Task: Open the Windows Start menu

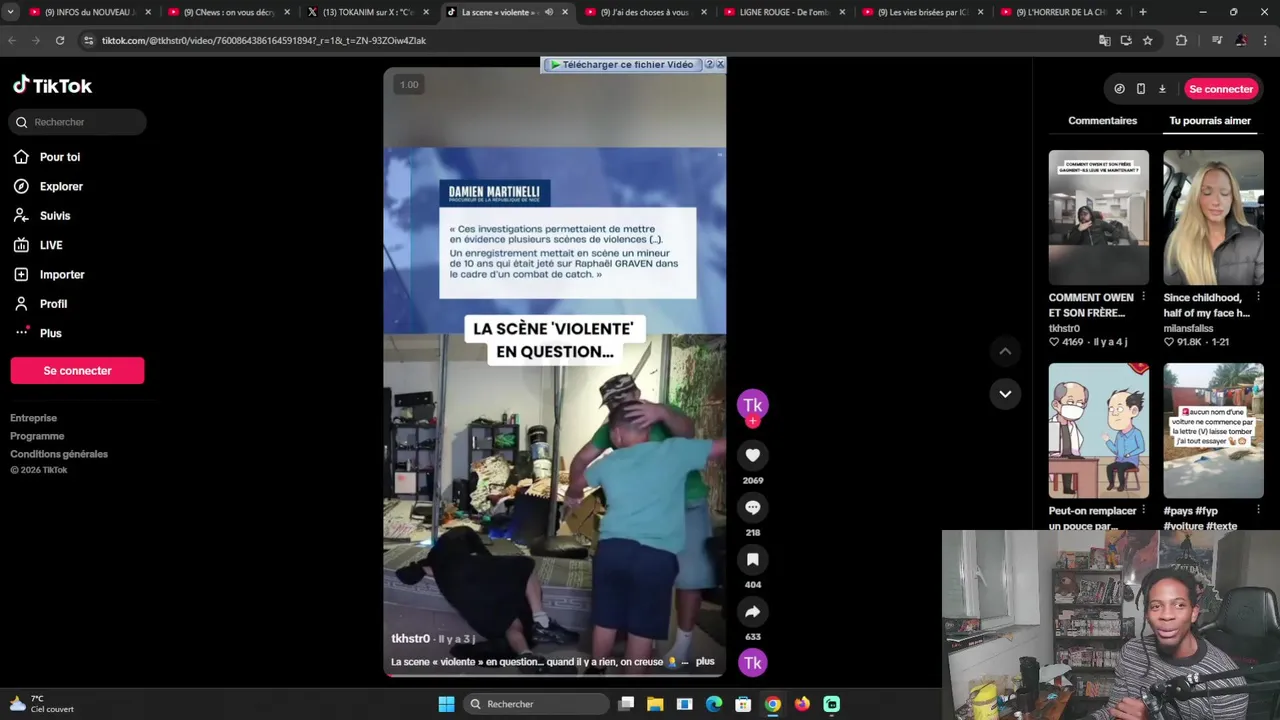Action: point(446,704)
